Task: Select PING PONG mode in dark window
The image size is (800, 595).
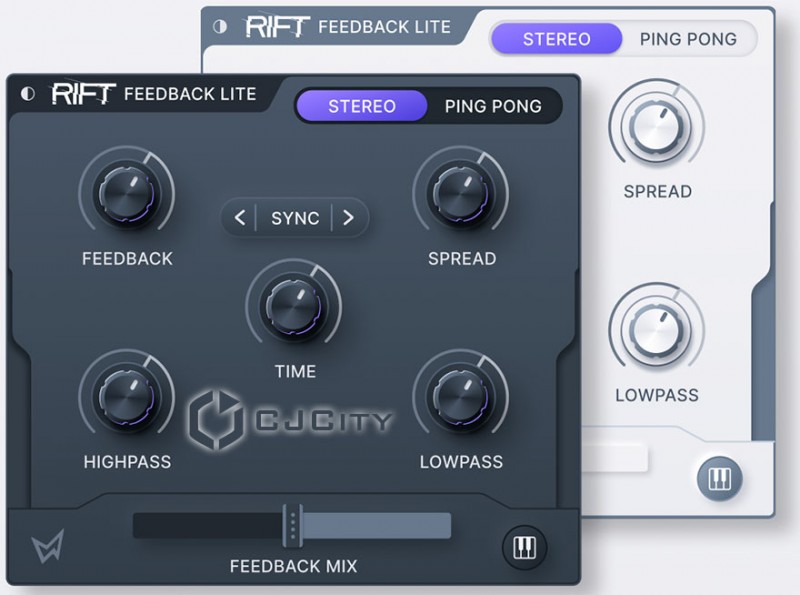Action: 493,106
